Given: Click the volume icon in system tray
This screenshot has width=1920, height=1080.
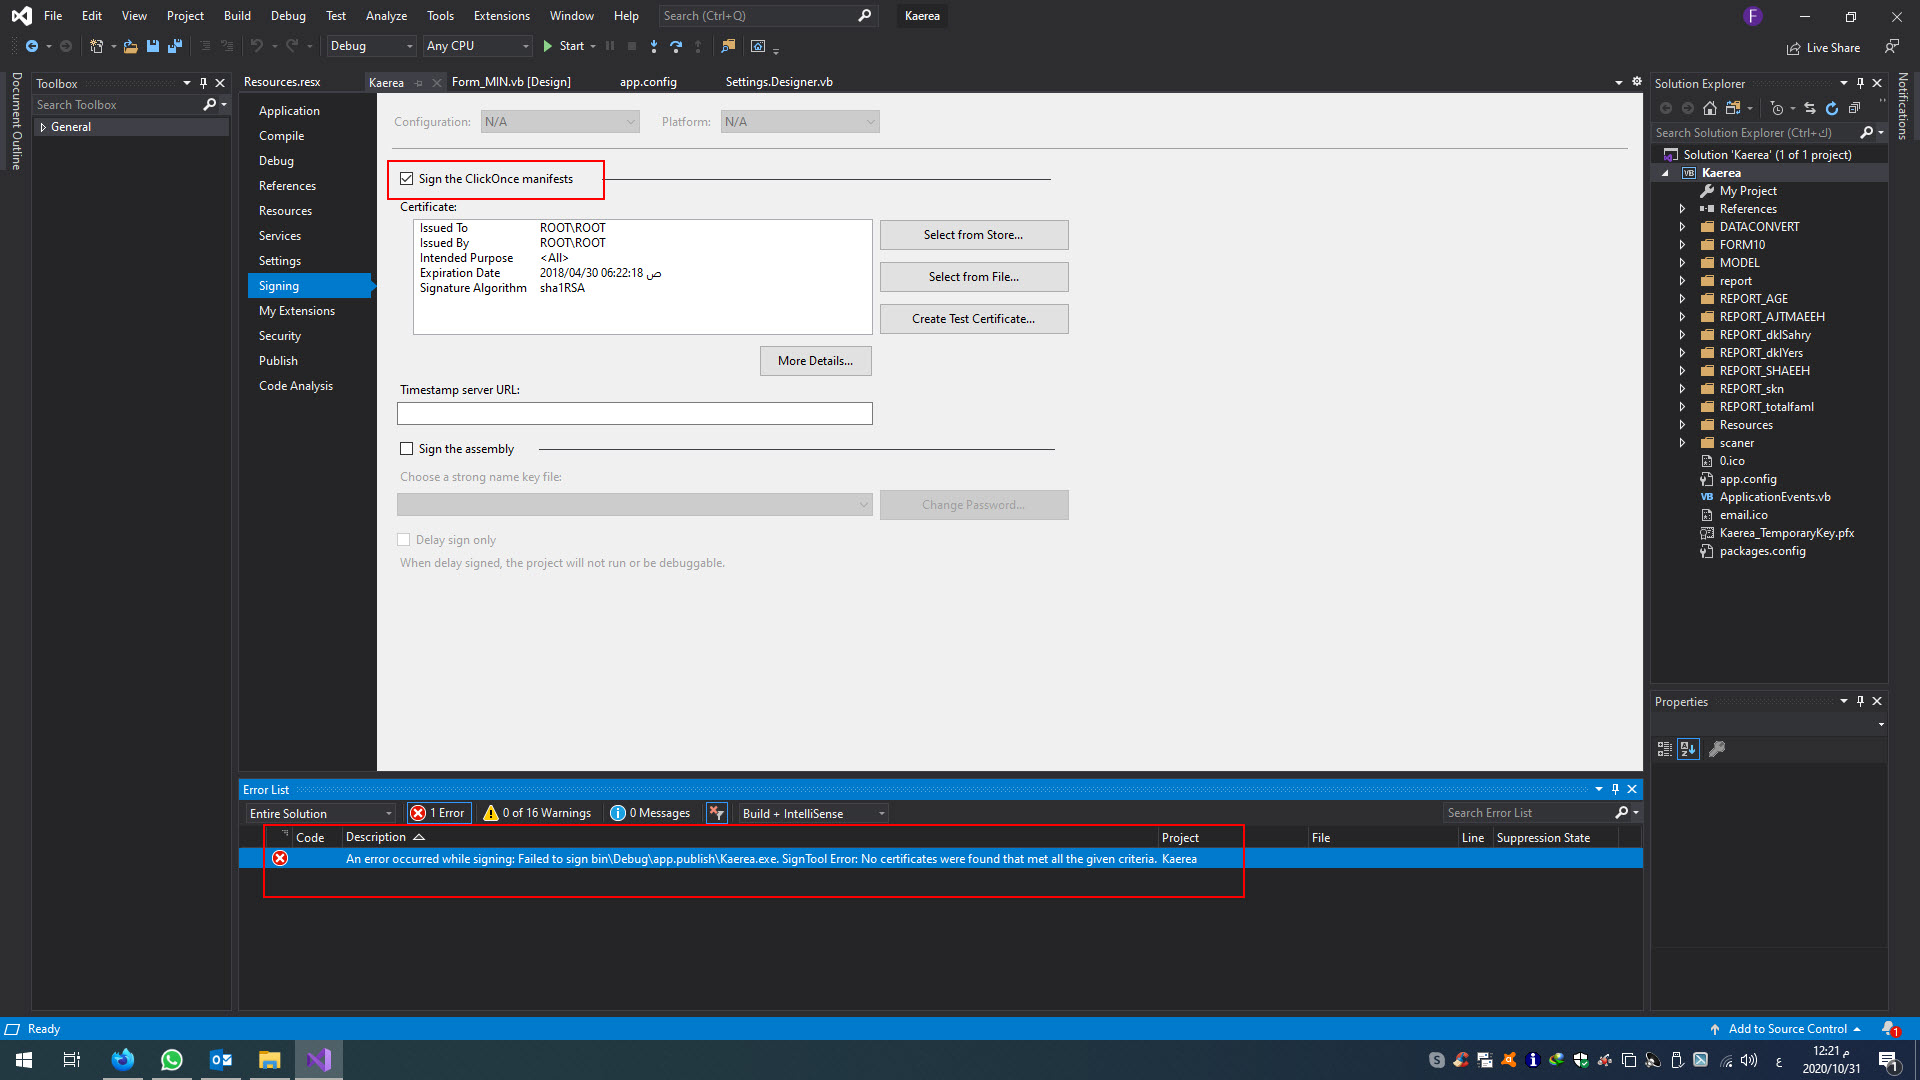Looking at the screenshot, I should pos(1749,1060).
